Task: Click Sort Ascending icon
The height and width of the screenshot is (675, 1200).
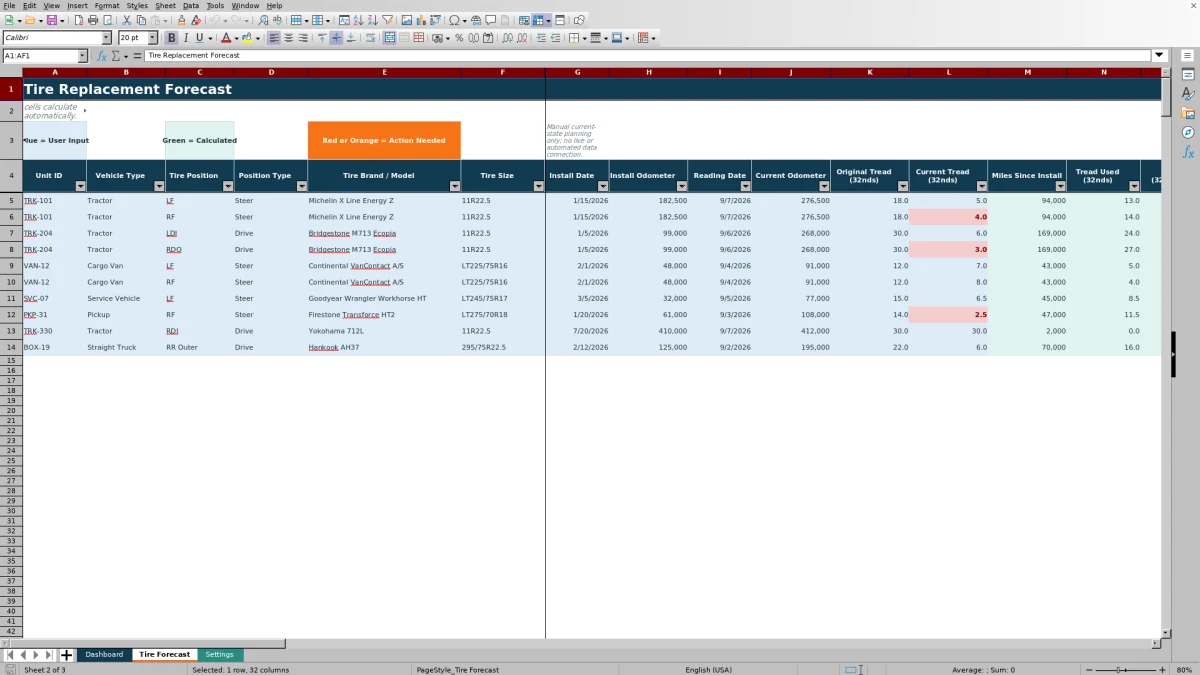Action: 358,20
